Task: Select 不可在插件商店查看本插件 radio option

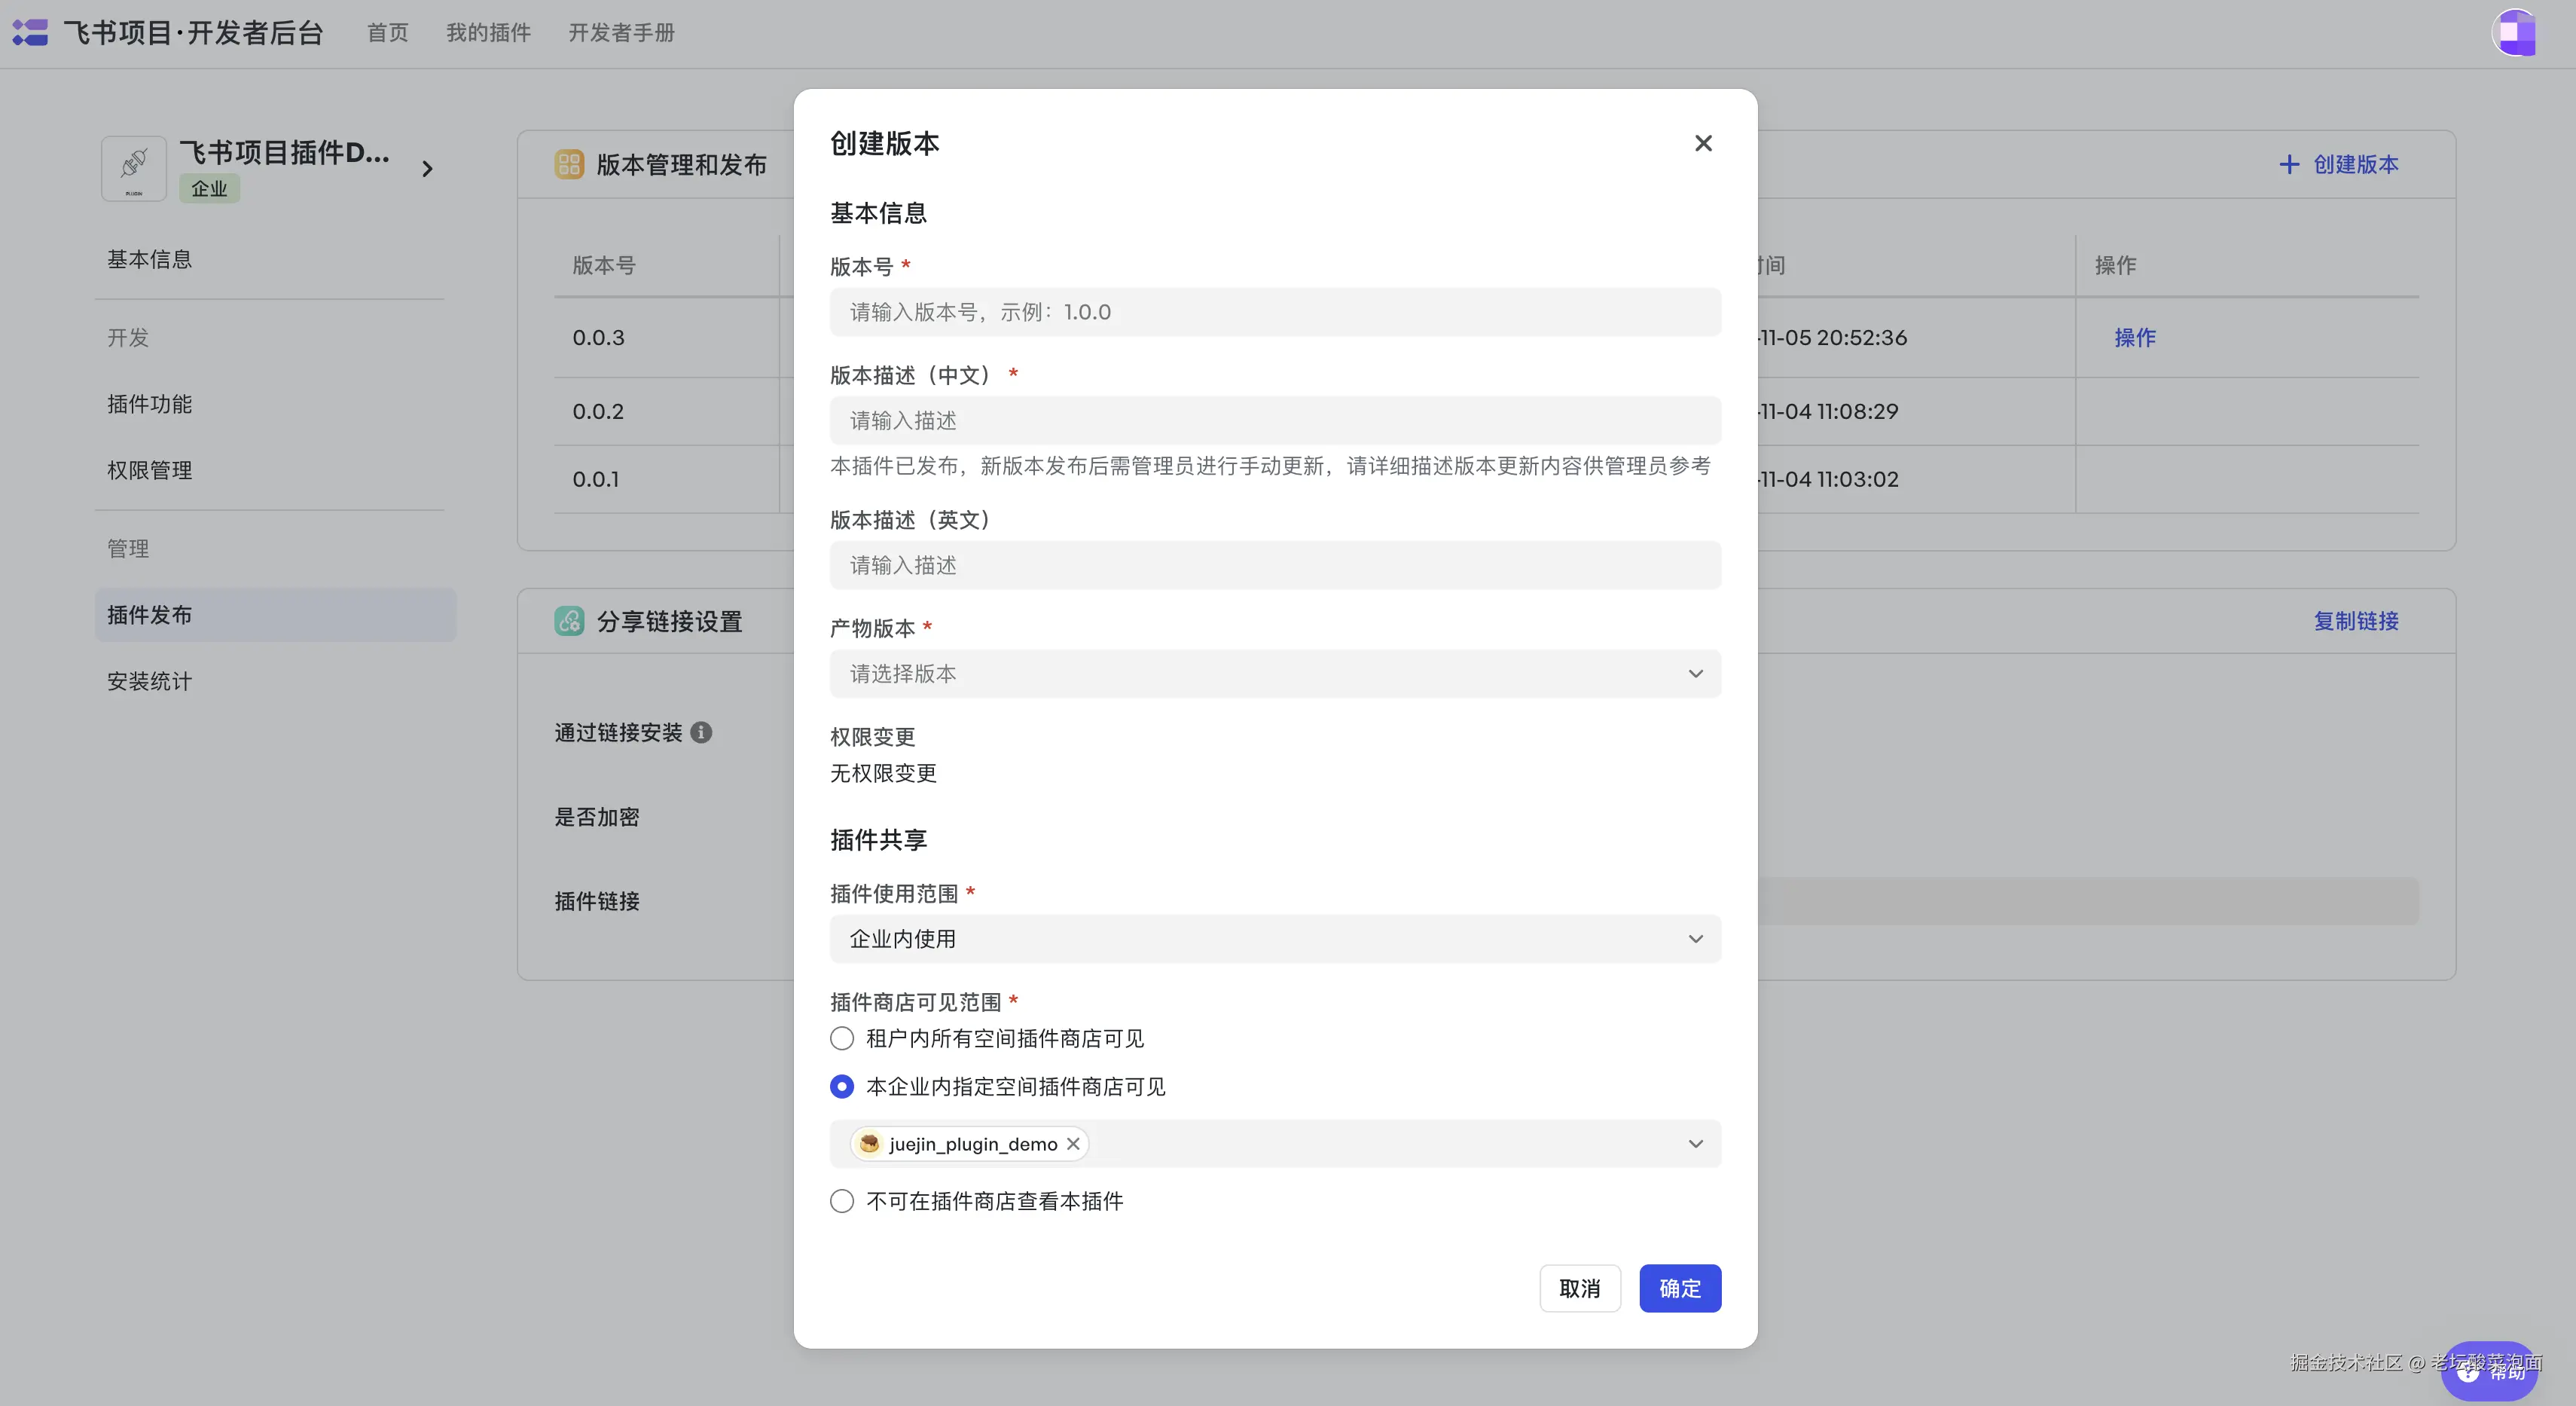Action: point(842,1200)
